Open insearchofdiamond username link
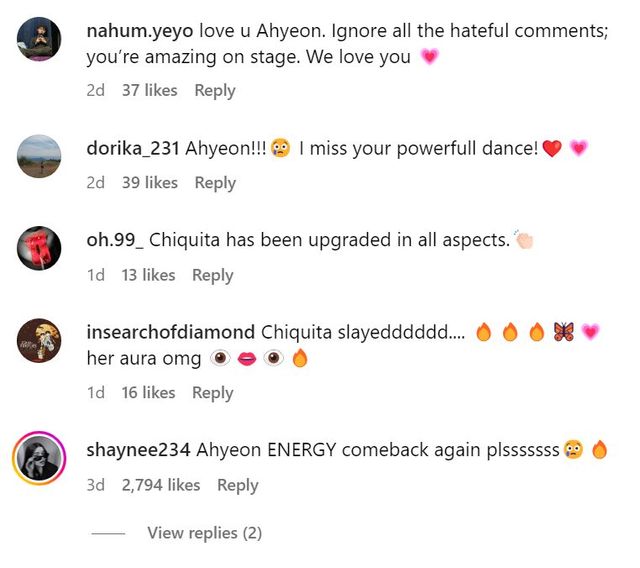The width and height of the screenshot is (640, 568). point(171,332)
